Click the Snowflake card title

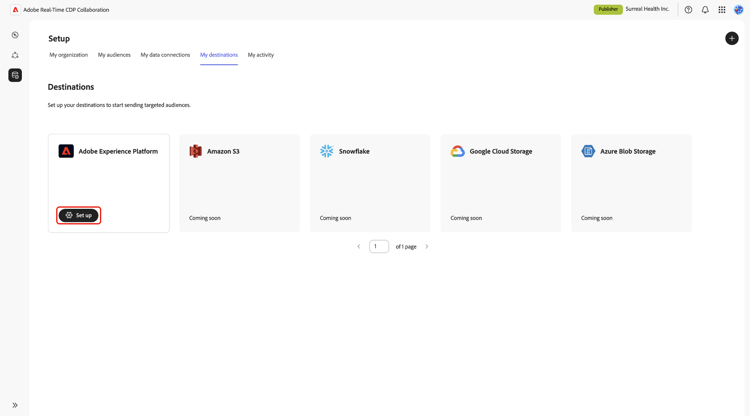point(354,152)
